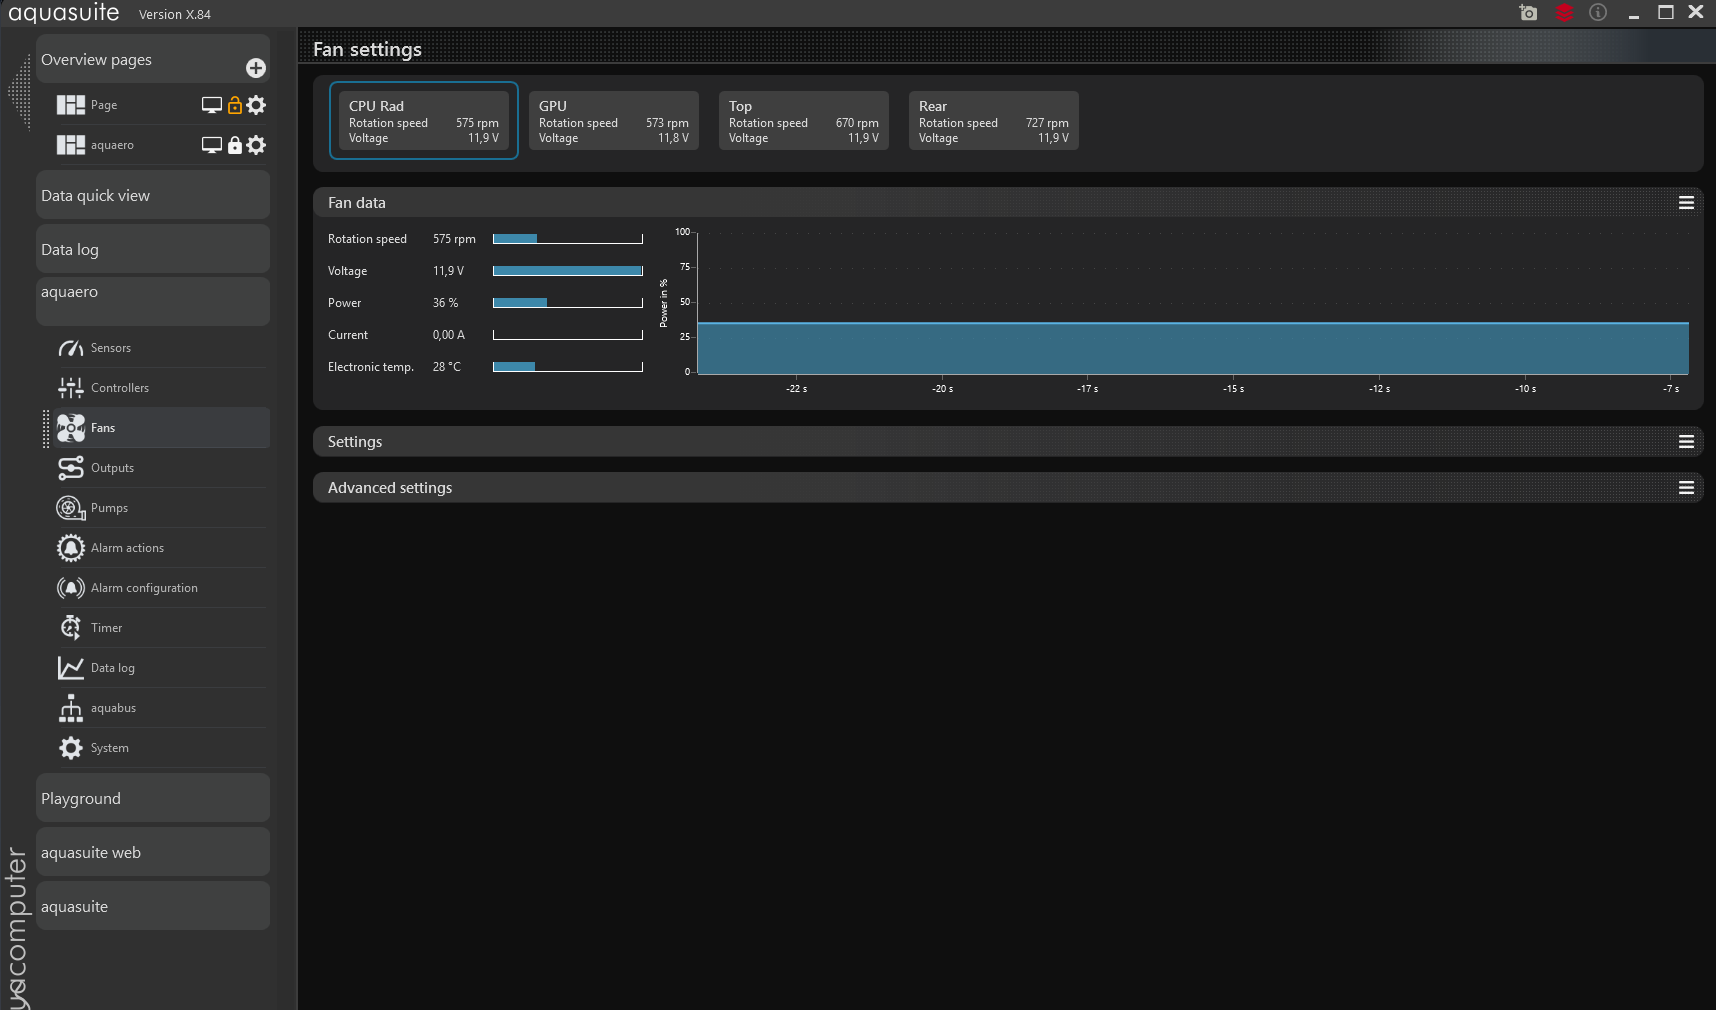The image size is (1716, 1010).
Task: Collapse the Overview pages section
Action: pos(153,60)
